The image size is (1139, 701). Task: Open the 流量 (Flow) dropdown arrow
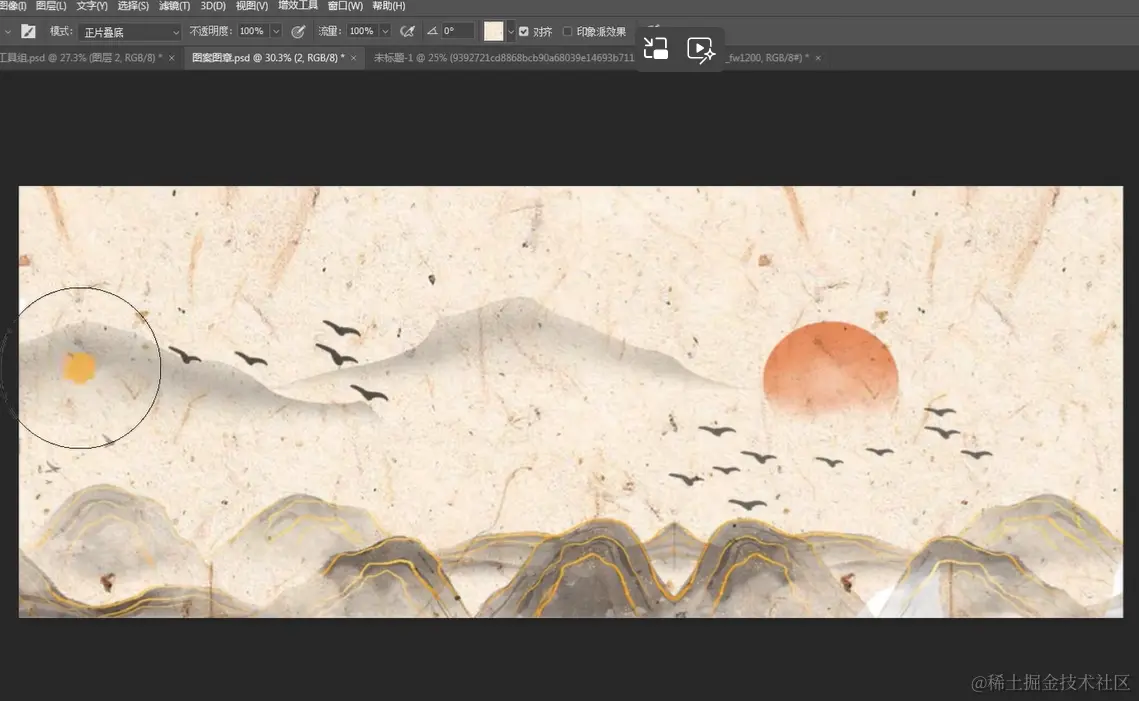pos(385,30)
